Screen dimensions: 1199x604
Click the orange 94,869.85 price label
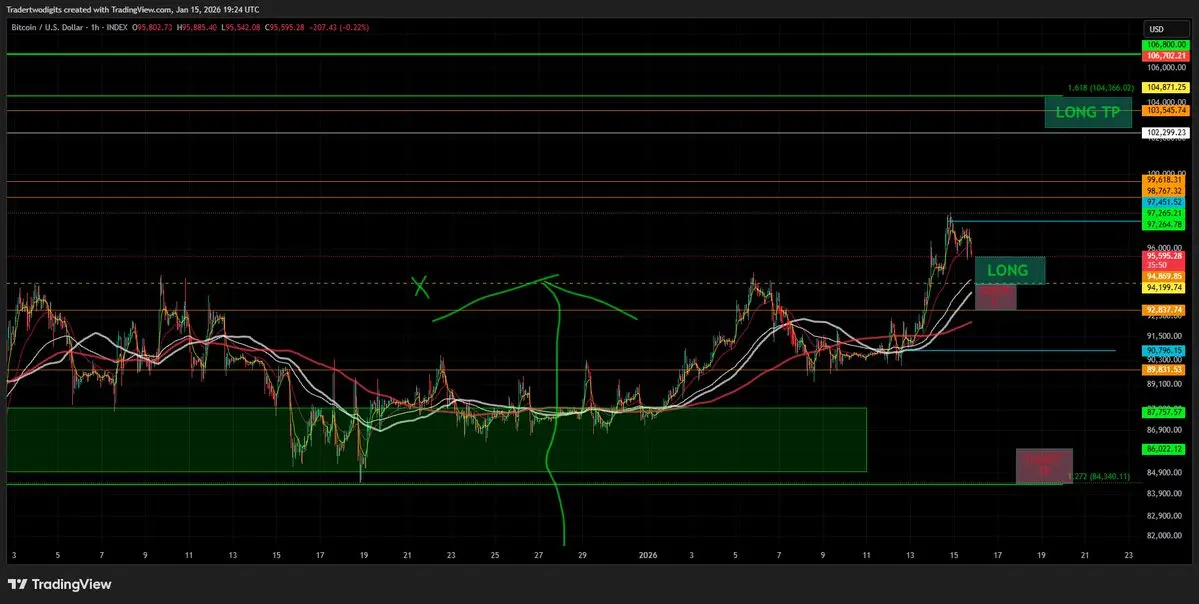[1165, 275]
